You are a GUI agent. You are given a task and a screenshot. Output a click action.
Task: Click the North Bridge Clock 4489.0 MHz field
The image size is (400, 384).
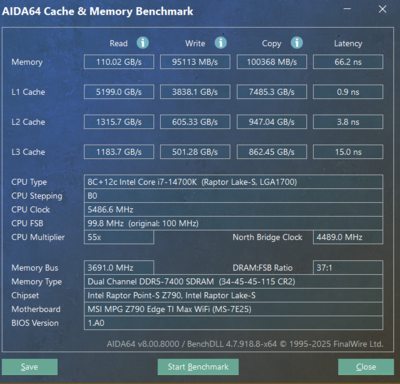(348, 237)
